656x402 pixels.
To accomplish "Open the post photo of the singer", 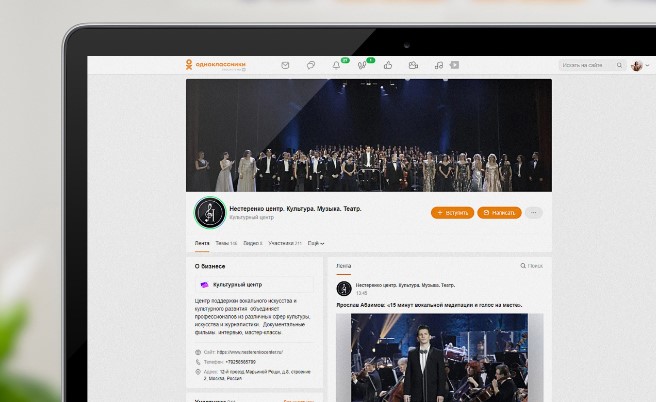I will (x=440, y=358).
